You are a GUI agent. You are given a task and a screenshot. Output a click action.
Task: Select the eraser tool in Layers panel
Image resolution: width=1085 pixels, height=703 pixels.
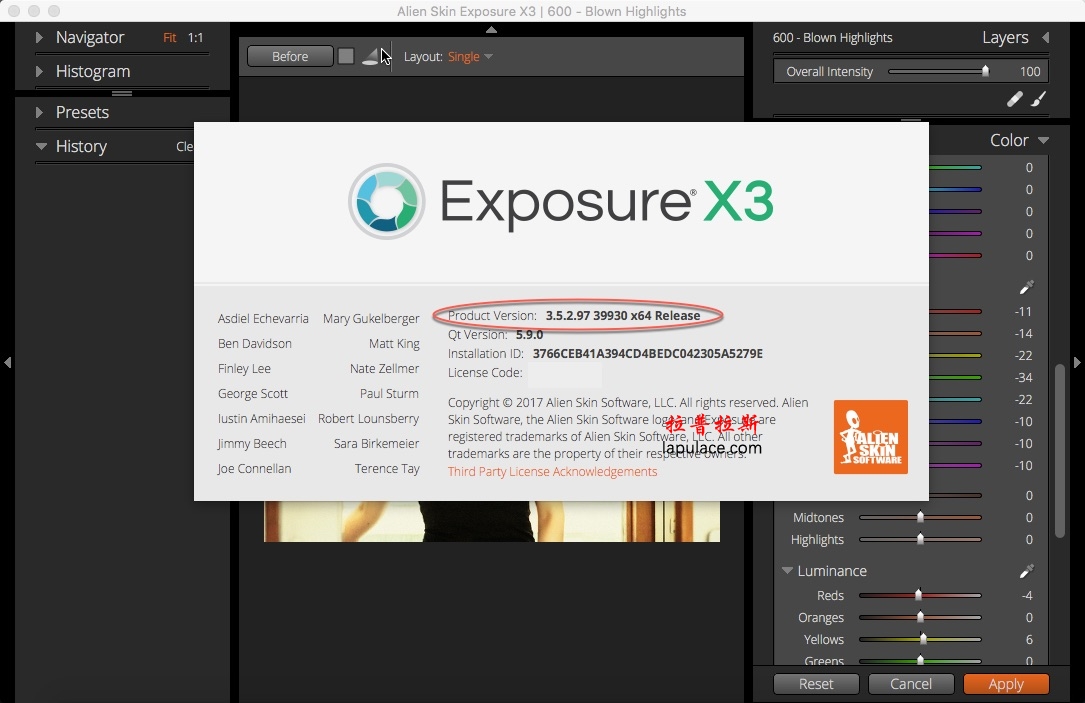click(x=1014, y=100)
